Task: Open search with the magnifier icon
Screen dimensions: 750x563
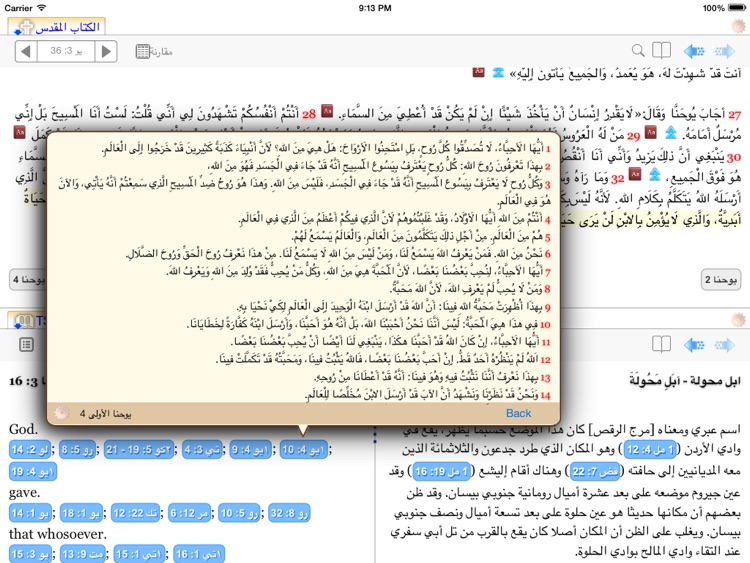Action: click(x=638, y=50)
